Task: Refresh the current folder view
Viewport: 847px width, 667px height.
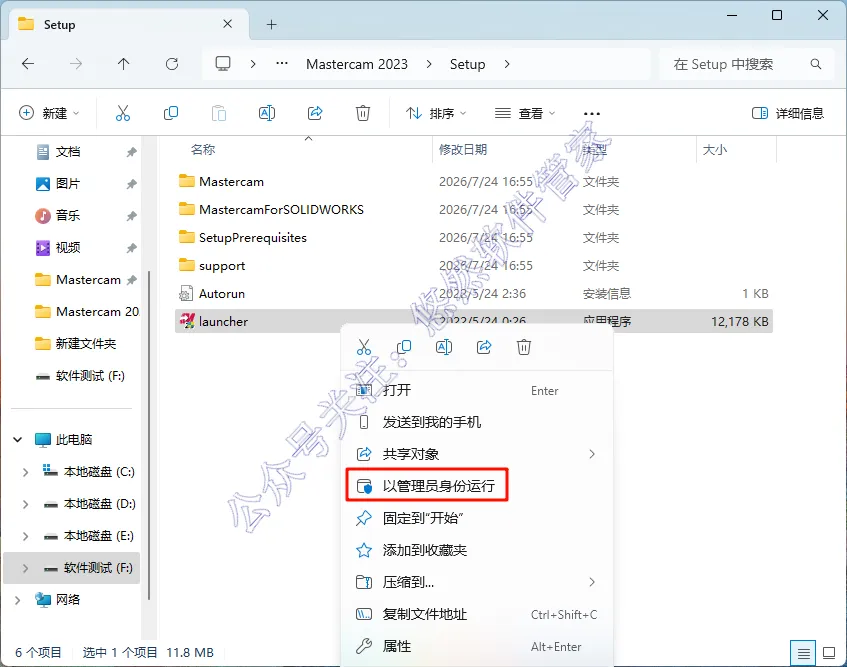Action: click(x=172, y=64)
